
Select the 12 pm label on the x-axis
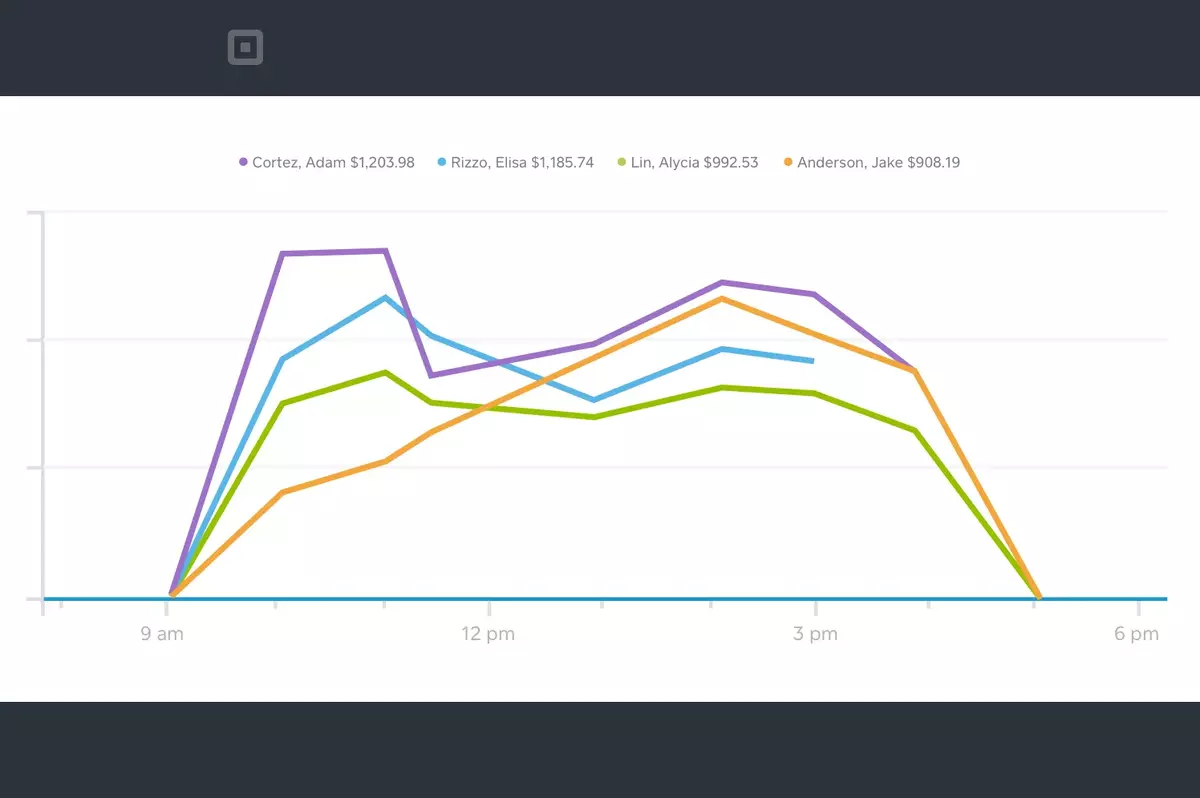(x=489, y=633)
